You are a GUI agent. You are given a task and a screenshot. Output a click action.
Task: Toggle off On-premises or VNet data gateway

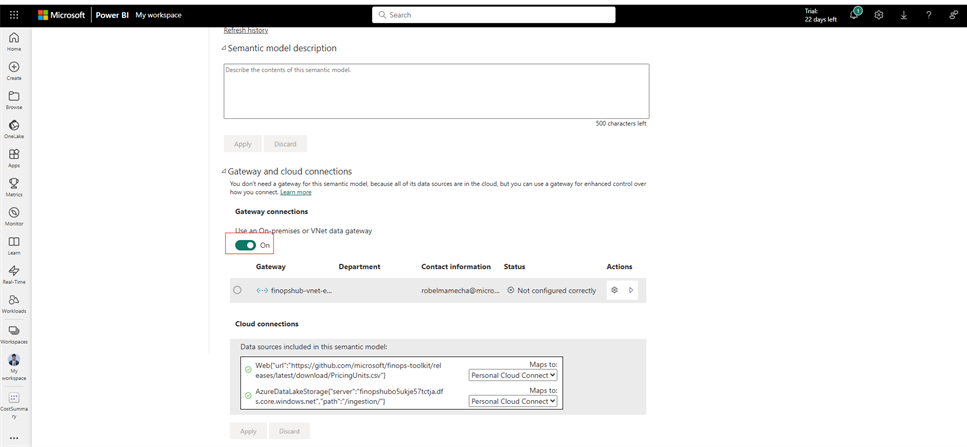[x=245, y=245]
